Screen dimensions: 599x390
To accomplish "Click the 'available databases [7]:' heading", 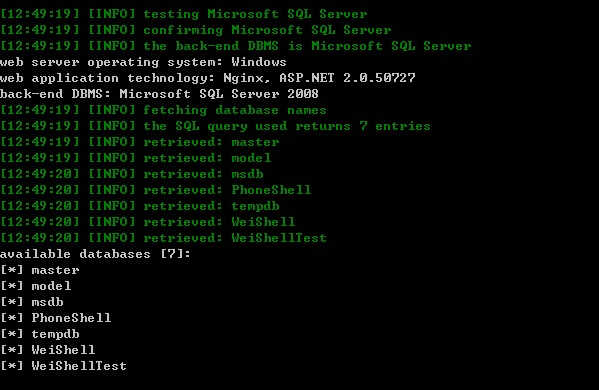I will (95, 254).
